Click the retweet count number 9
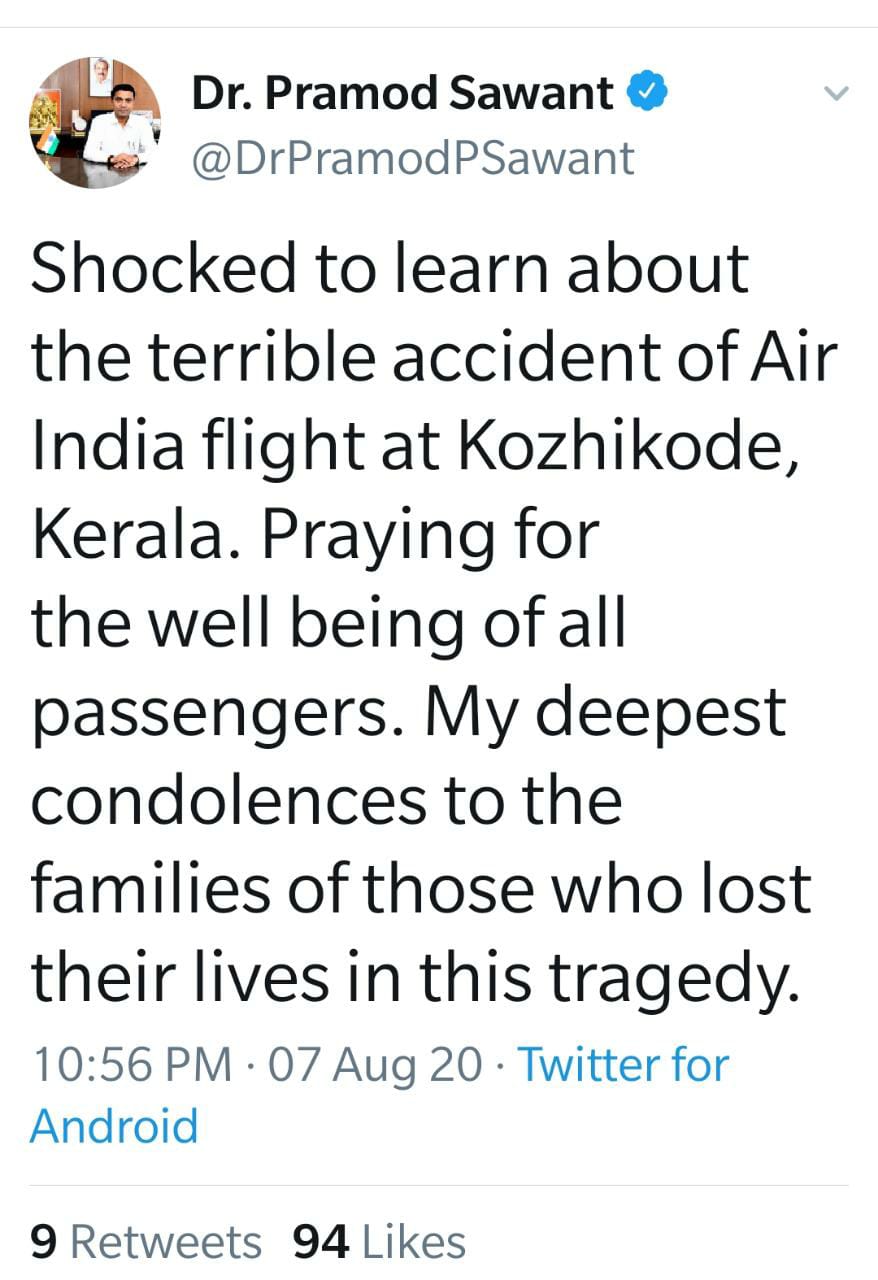 [x=44, y=1242]
